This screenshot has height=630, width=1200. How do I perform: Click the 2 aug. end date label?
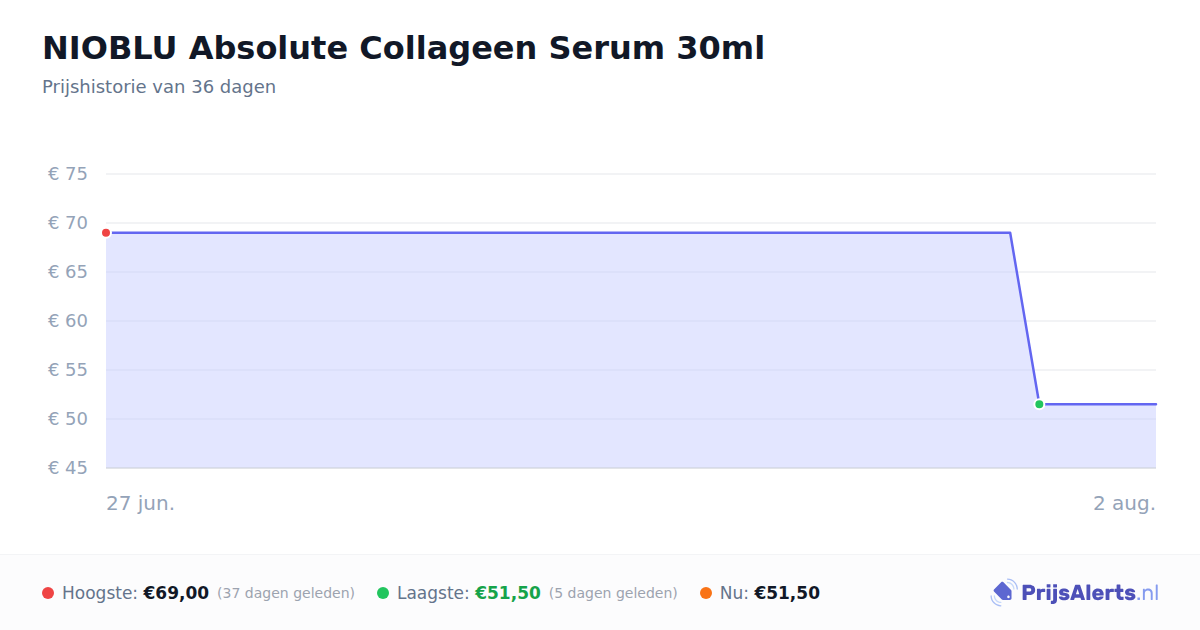coord(1124,503)
